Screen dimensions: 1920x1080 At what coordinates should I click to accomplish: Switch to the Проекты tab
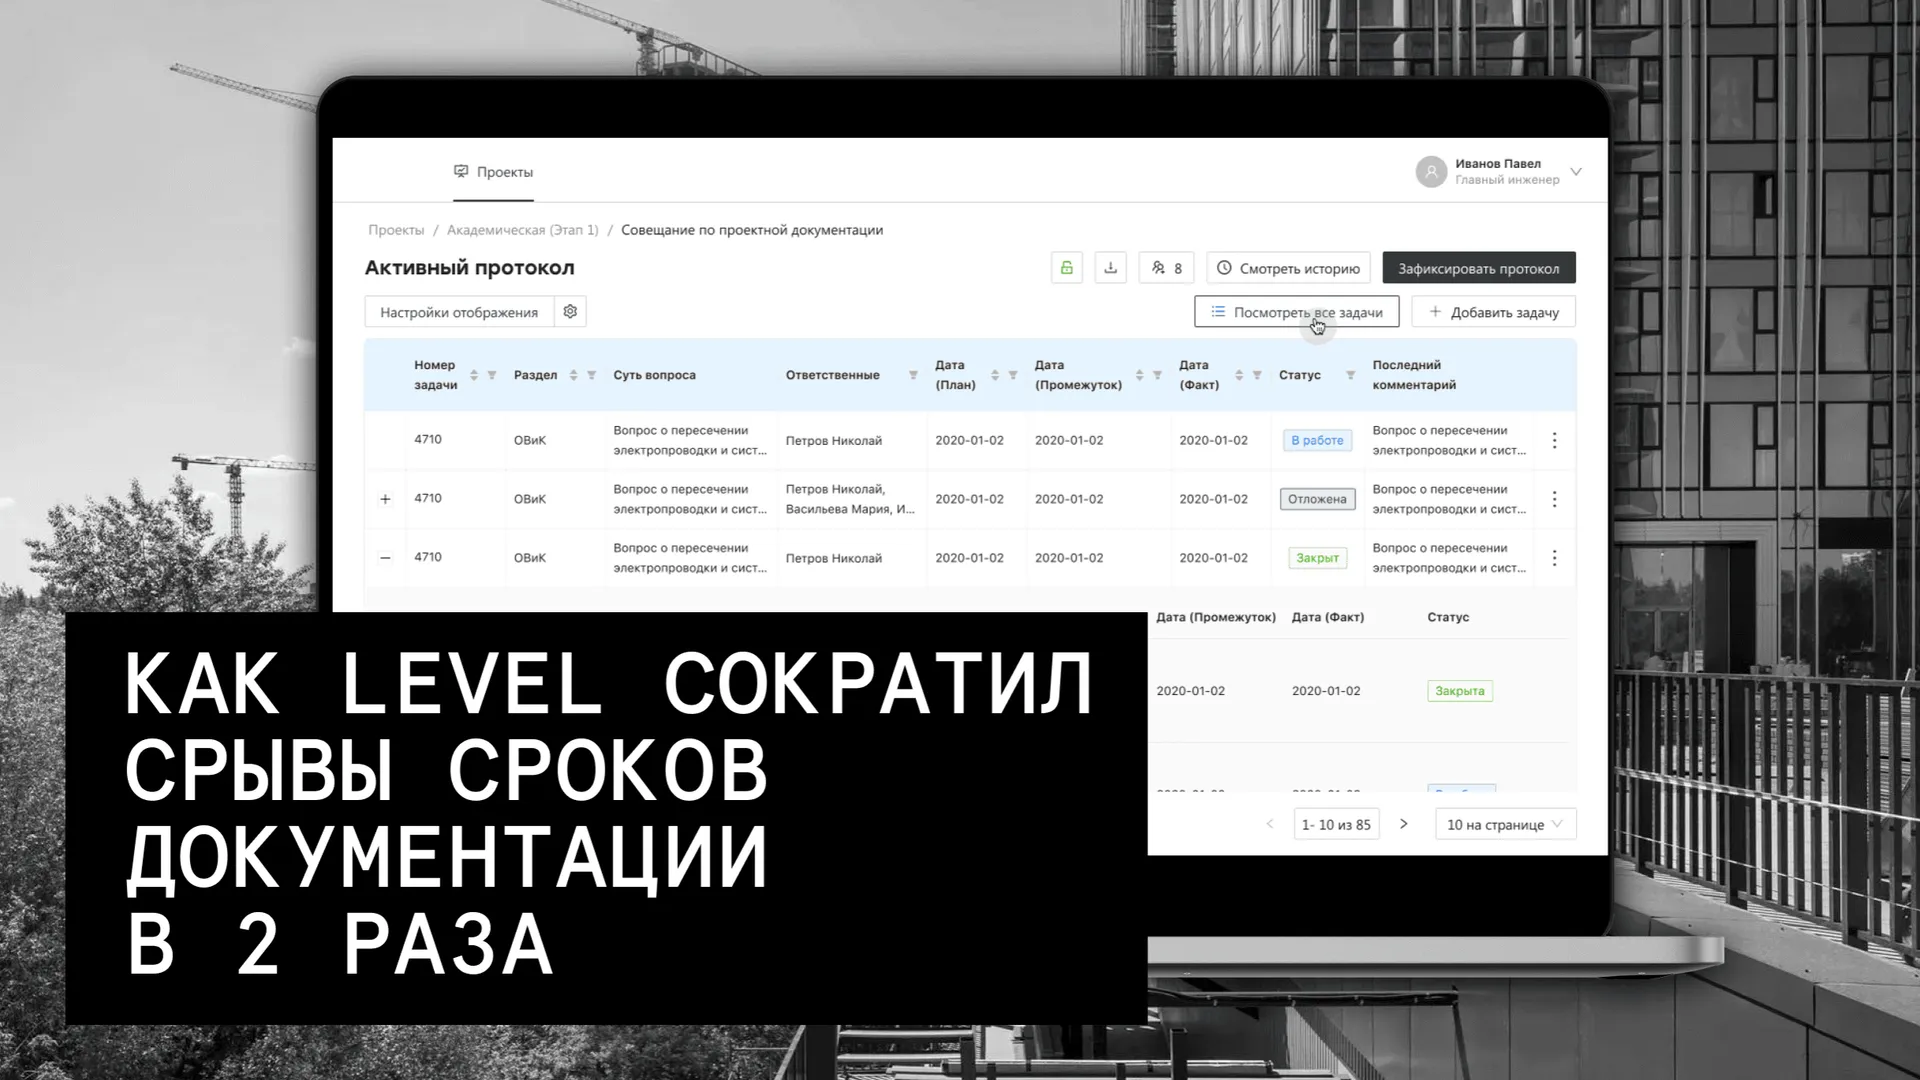tap(507, 171)
